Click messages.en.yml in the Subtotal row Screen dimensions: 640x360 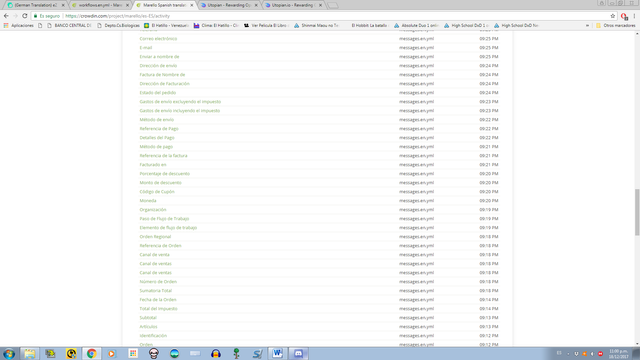(x=416, y=318)
